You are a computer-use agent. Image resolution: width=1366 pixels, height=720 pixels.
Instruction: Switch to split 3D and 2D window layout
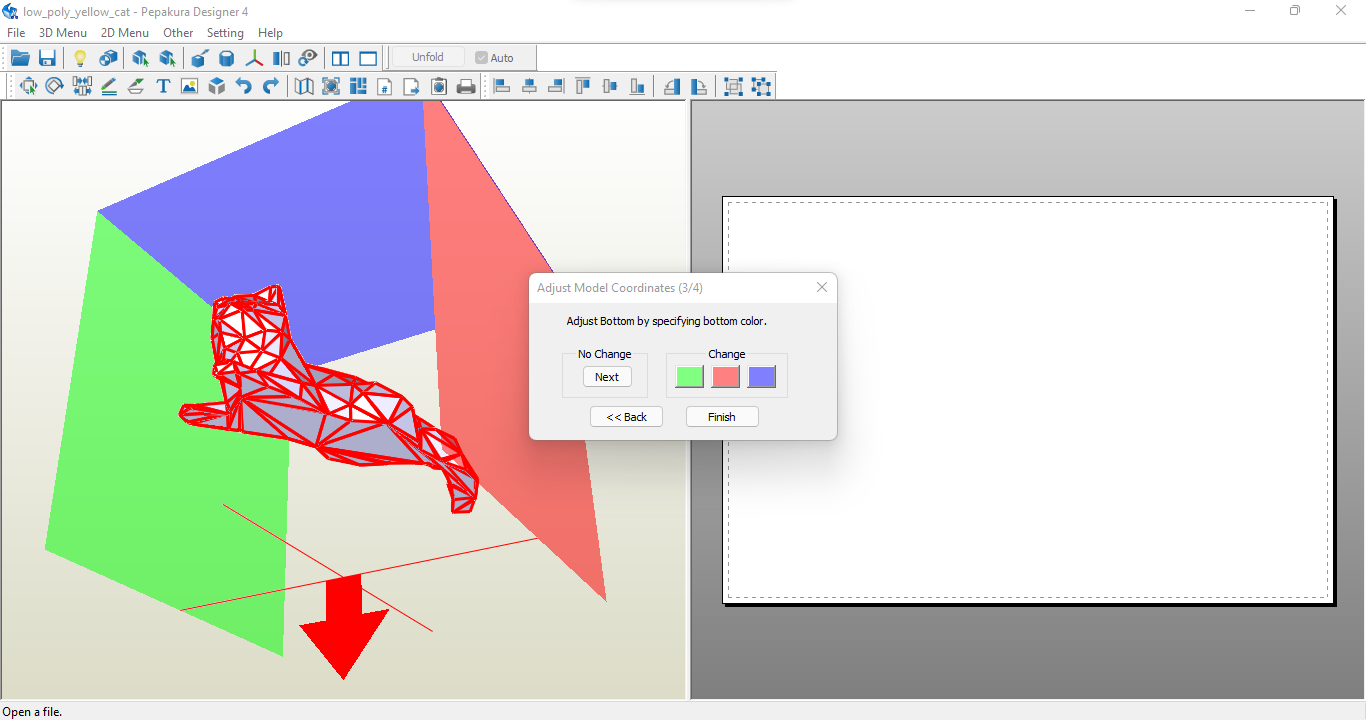[341, 58]
